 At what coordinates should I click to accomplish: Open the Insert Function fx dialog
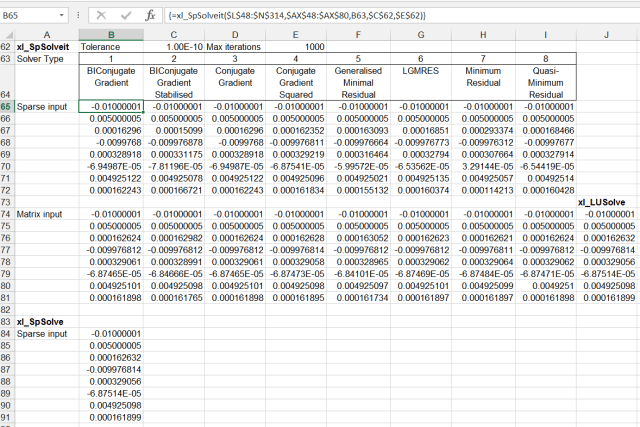[150, 16]
